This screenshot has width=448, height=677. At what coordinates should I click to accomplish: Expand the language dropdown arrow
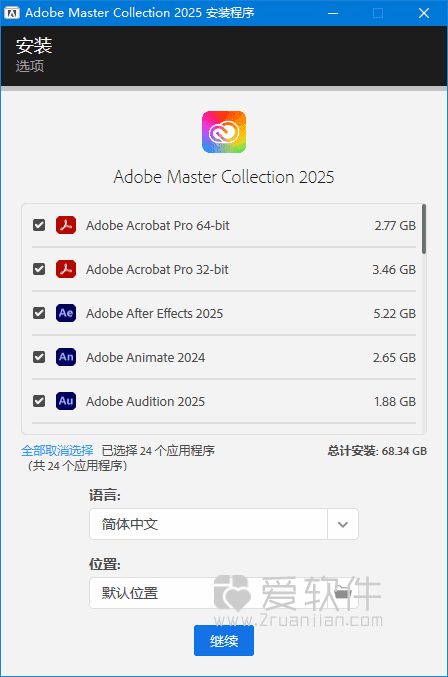343,524
